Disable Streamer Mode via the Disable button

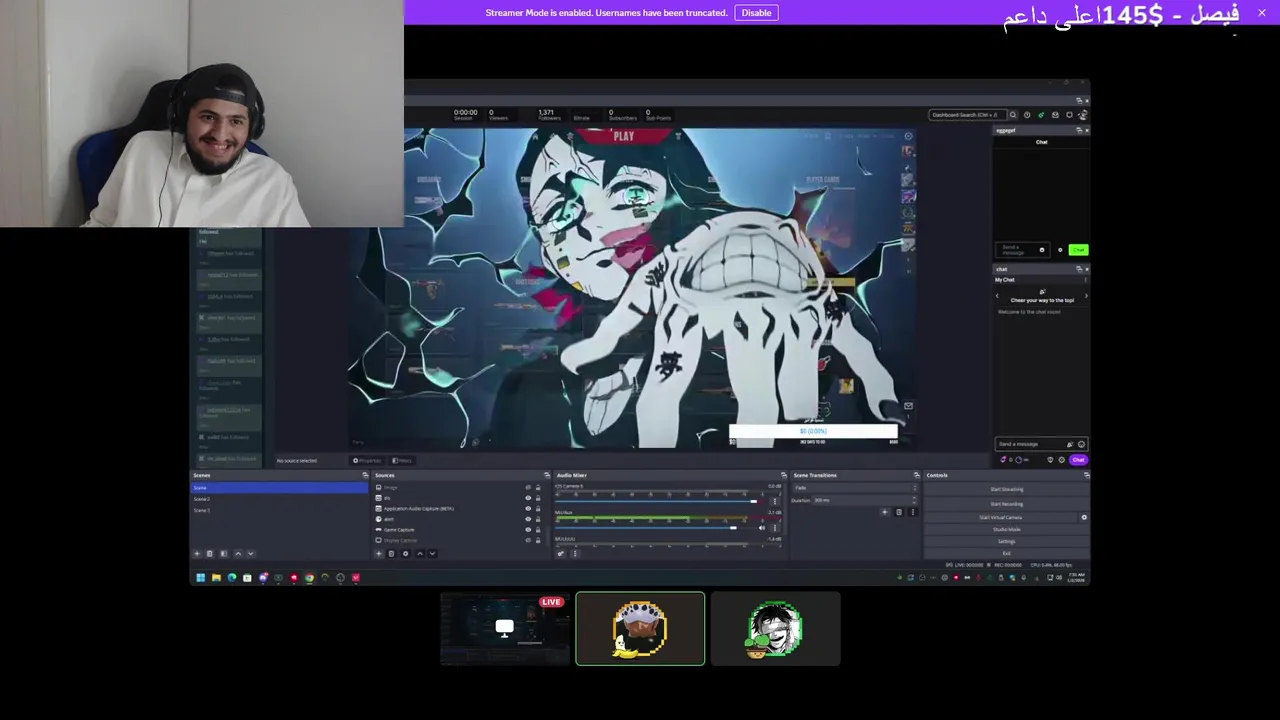point(756,13)
